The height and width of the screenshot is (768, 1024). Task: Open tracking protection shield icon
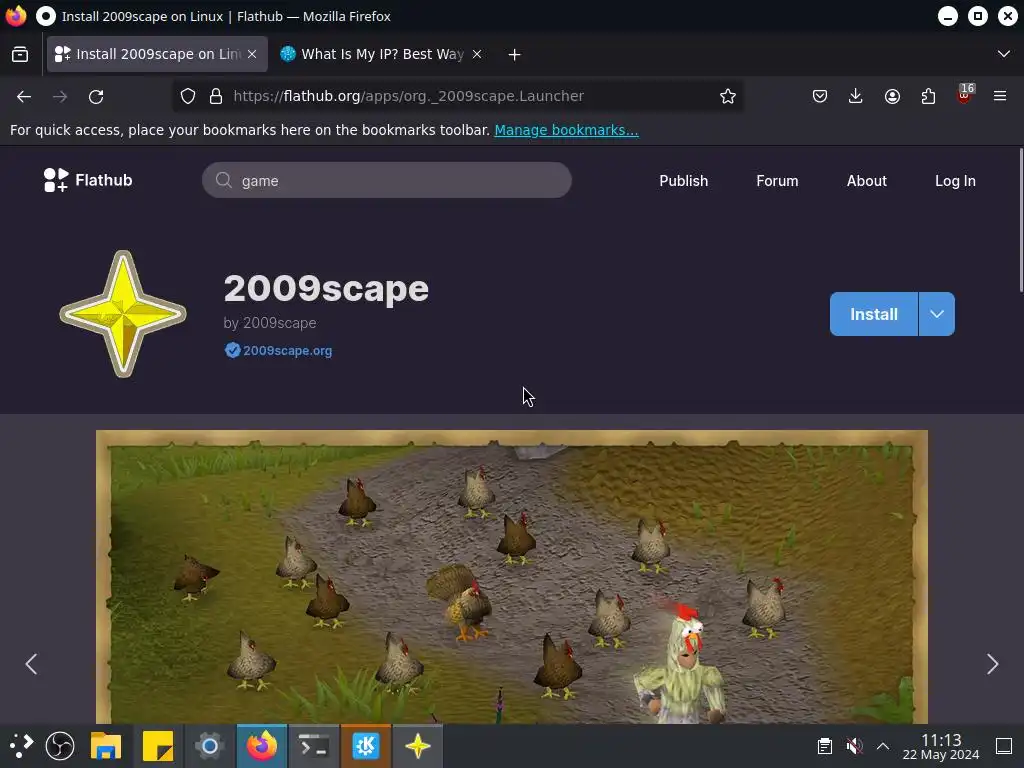click(188, 97)
